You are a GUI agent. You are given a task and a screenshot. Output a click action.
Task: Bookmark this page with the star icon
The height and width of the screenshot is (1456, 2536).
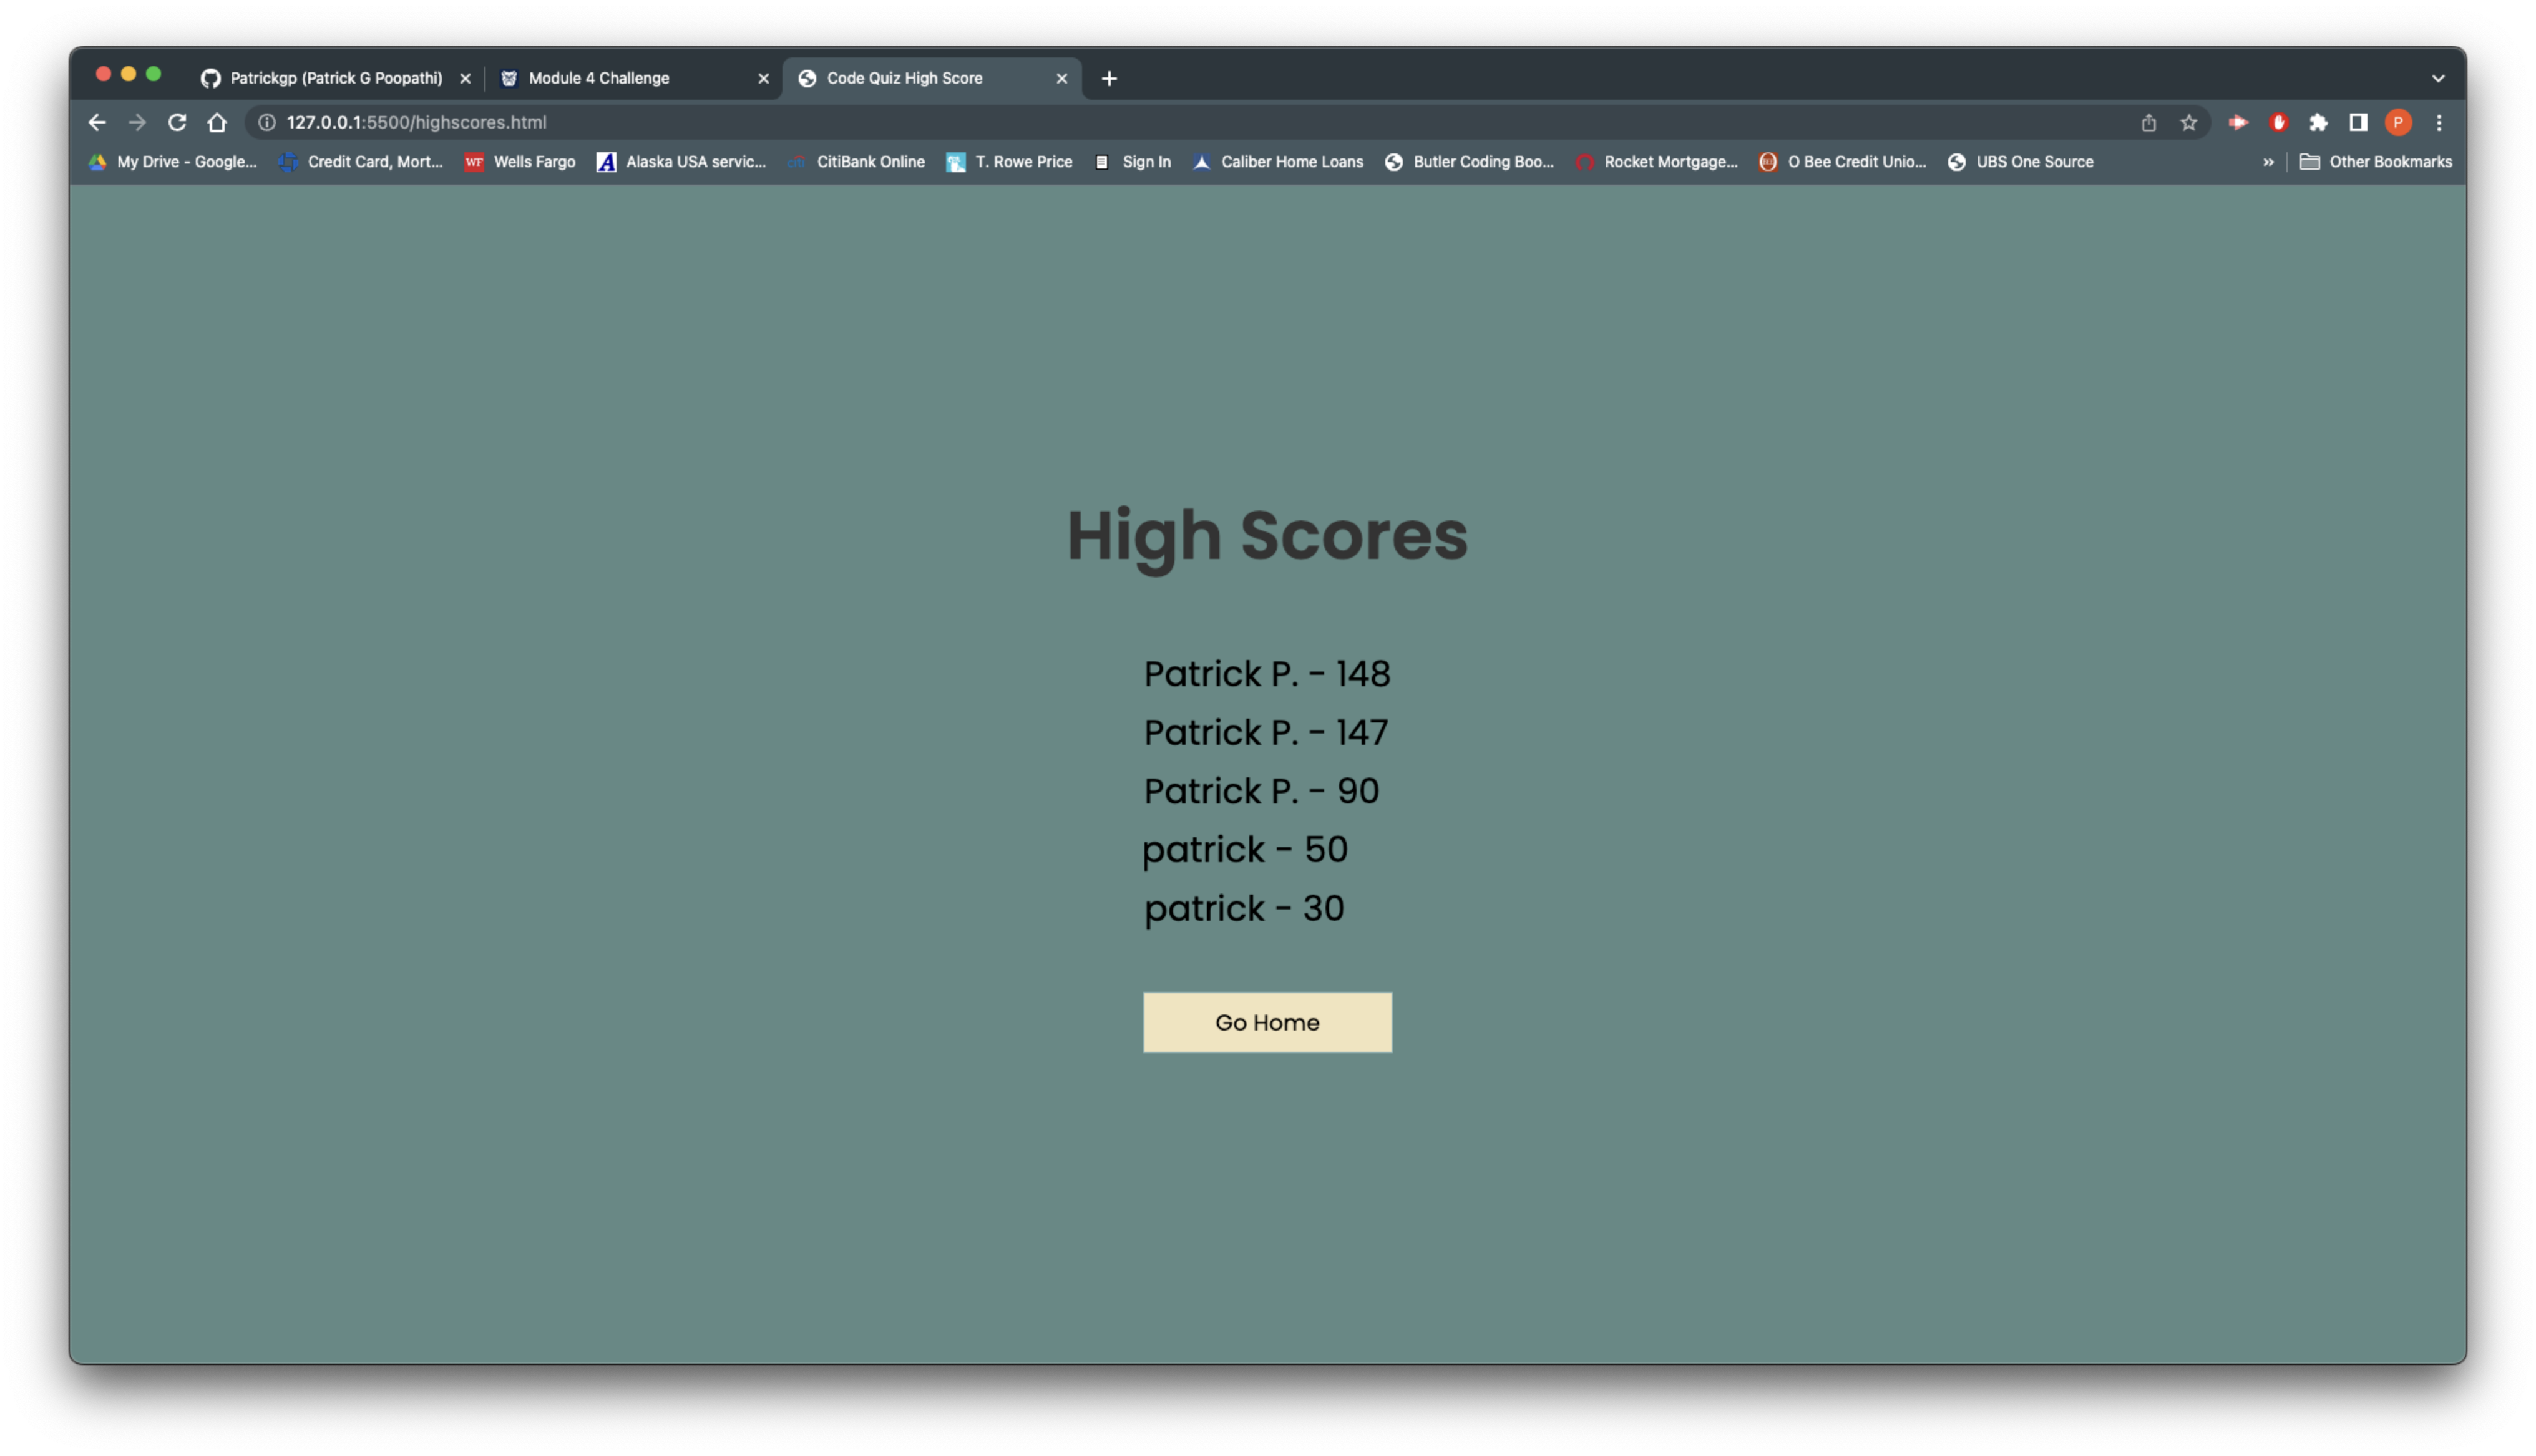click(2189, 122)
